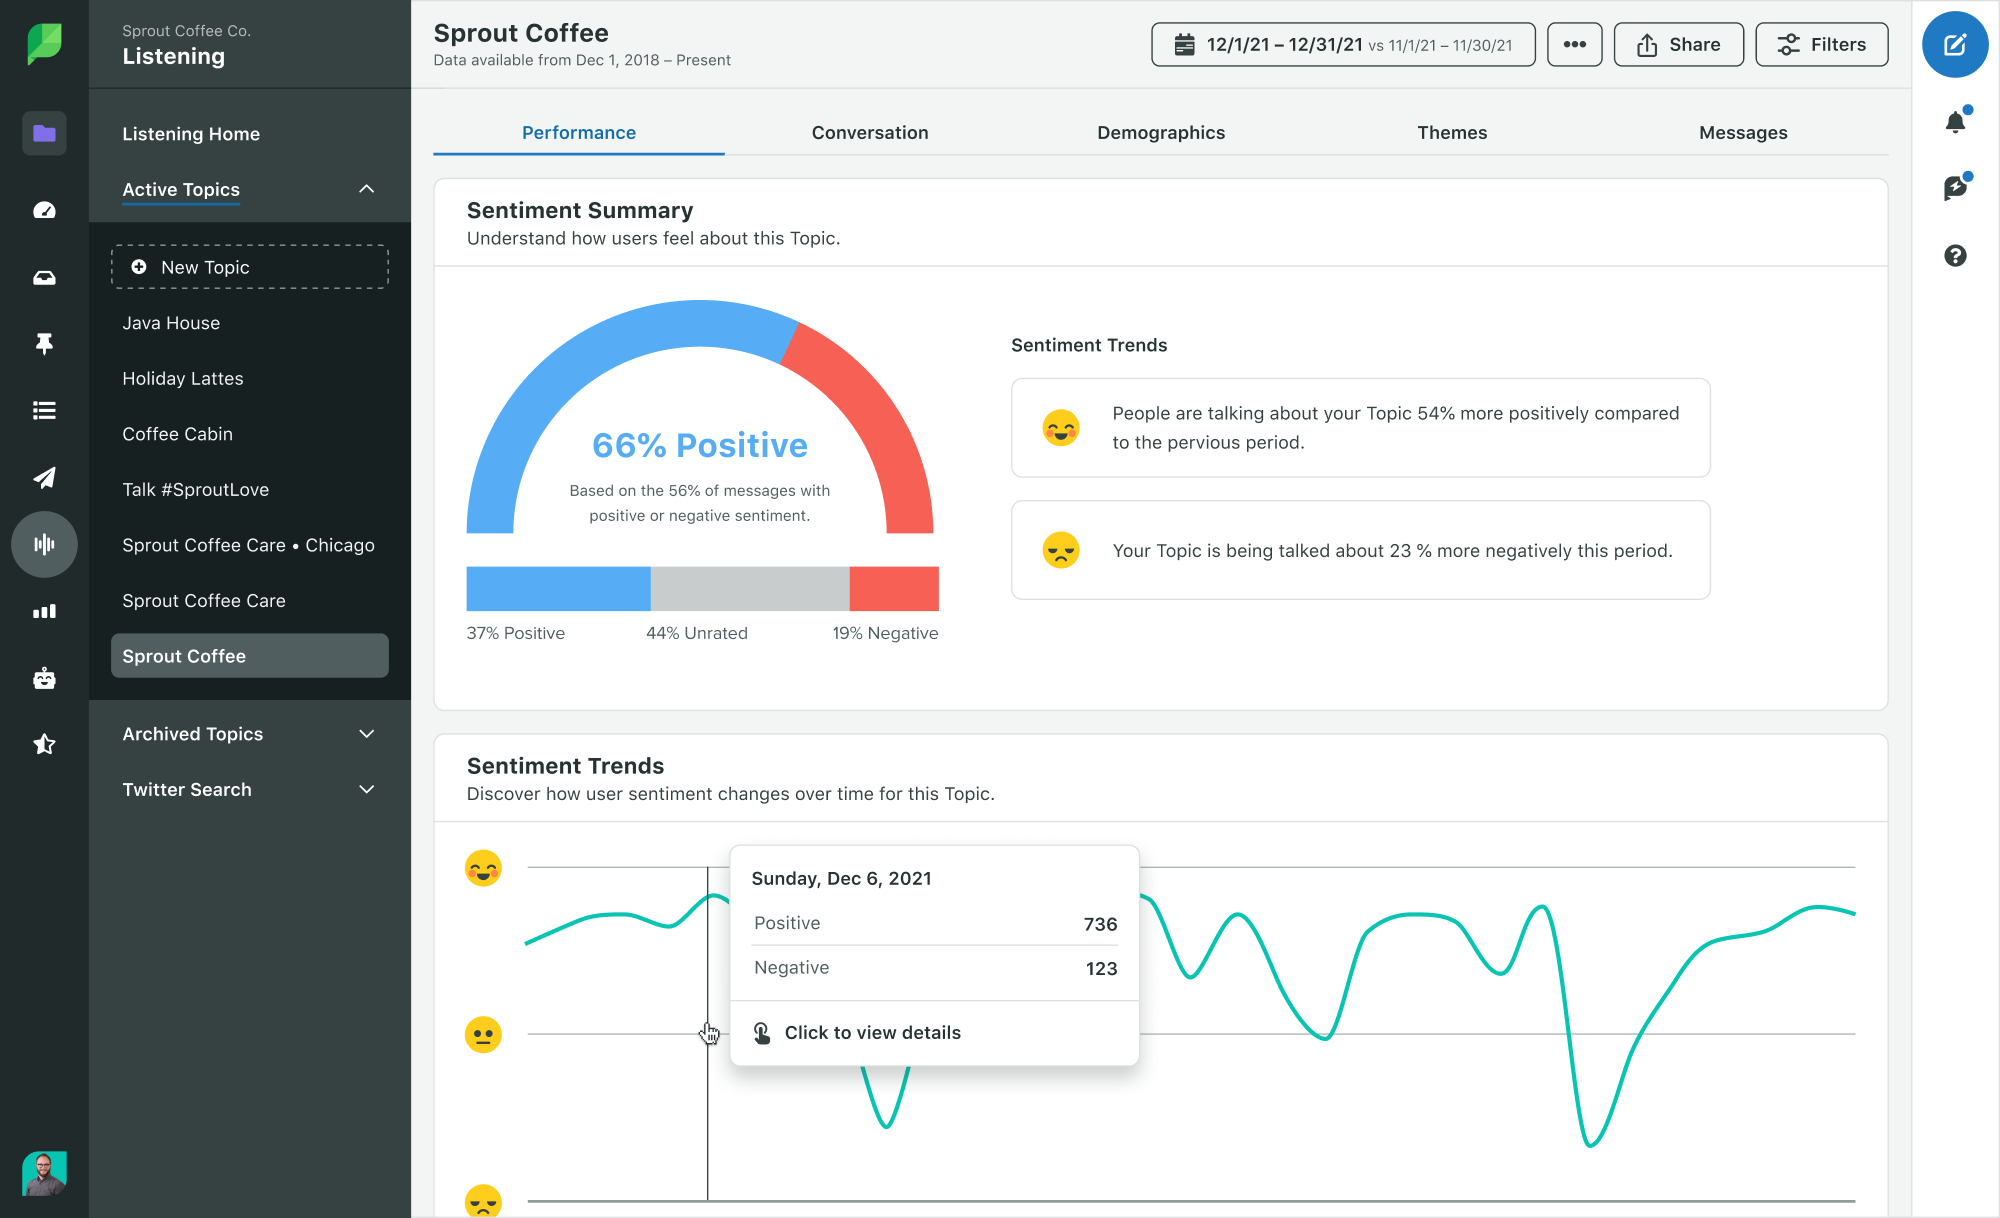Select the Messages menu item

pos(1743,131)
